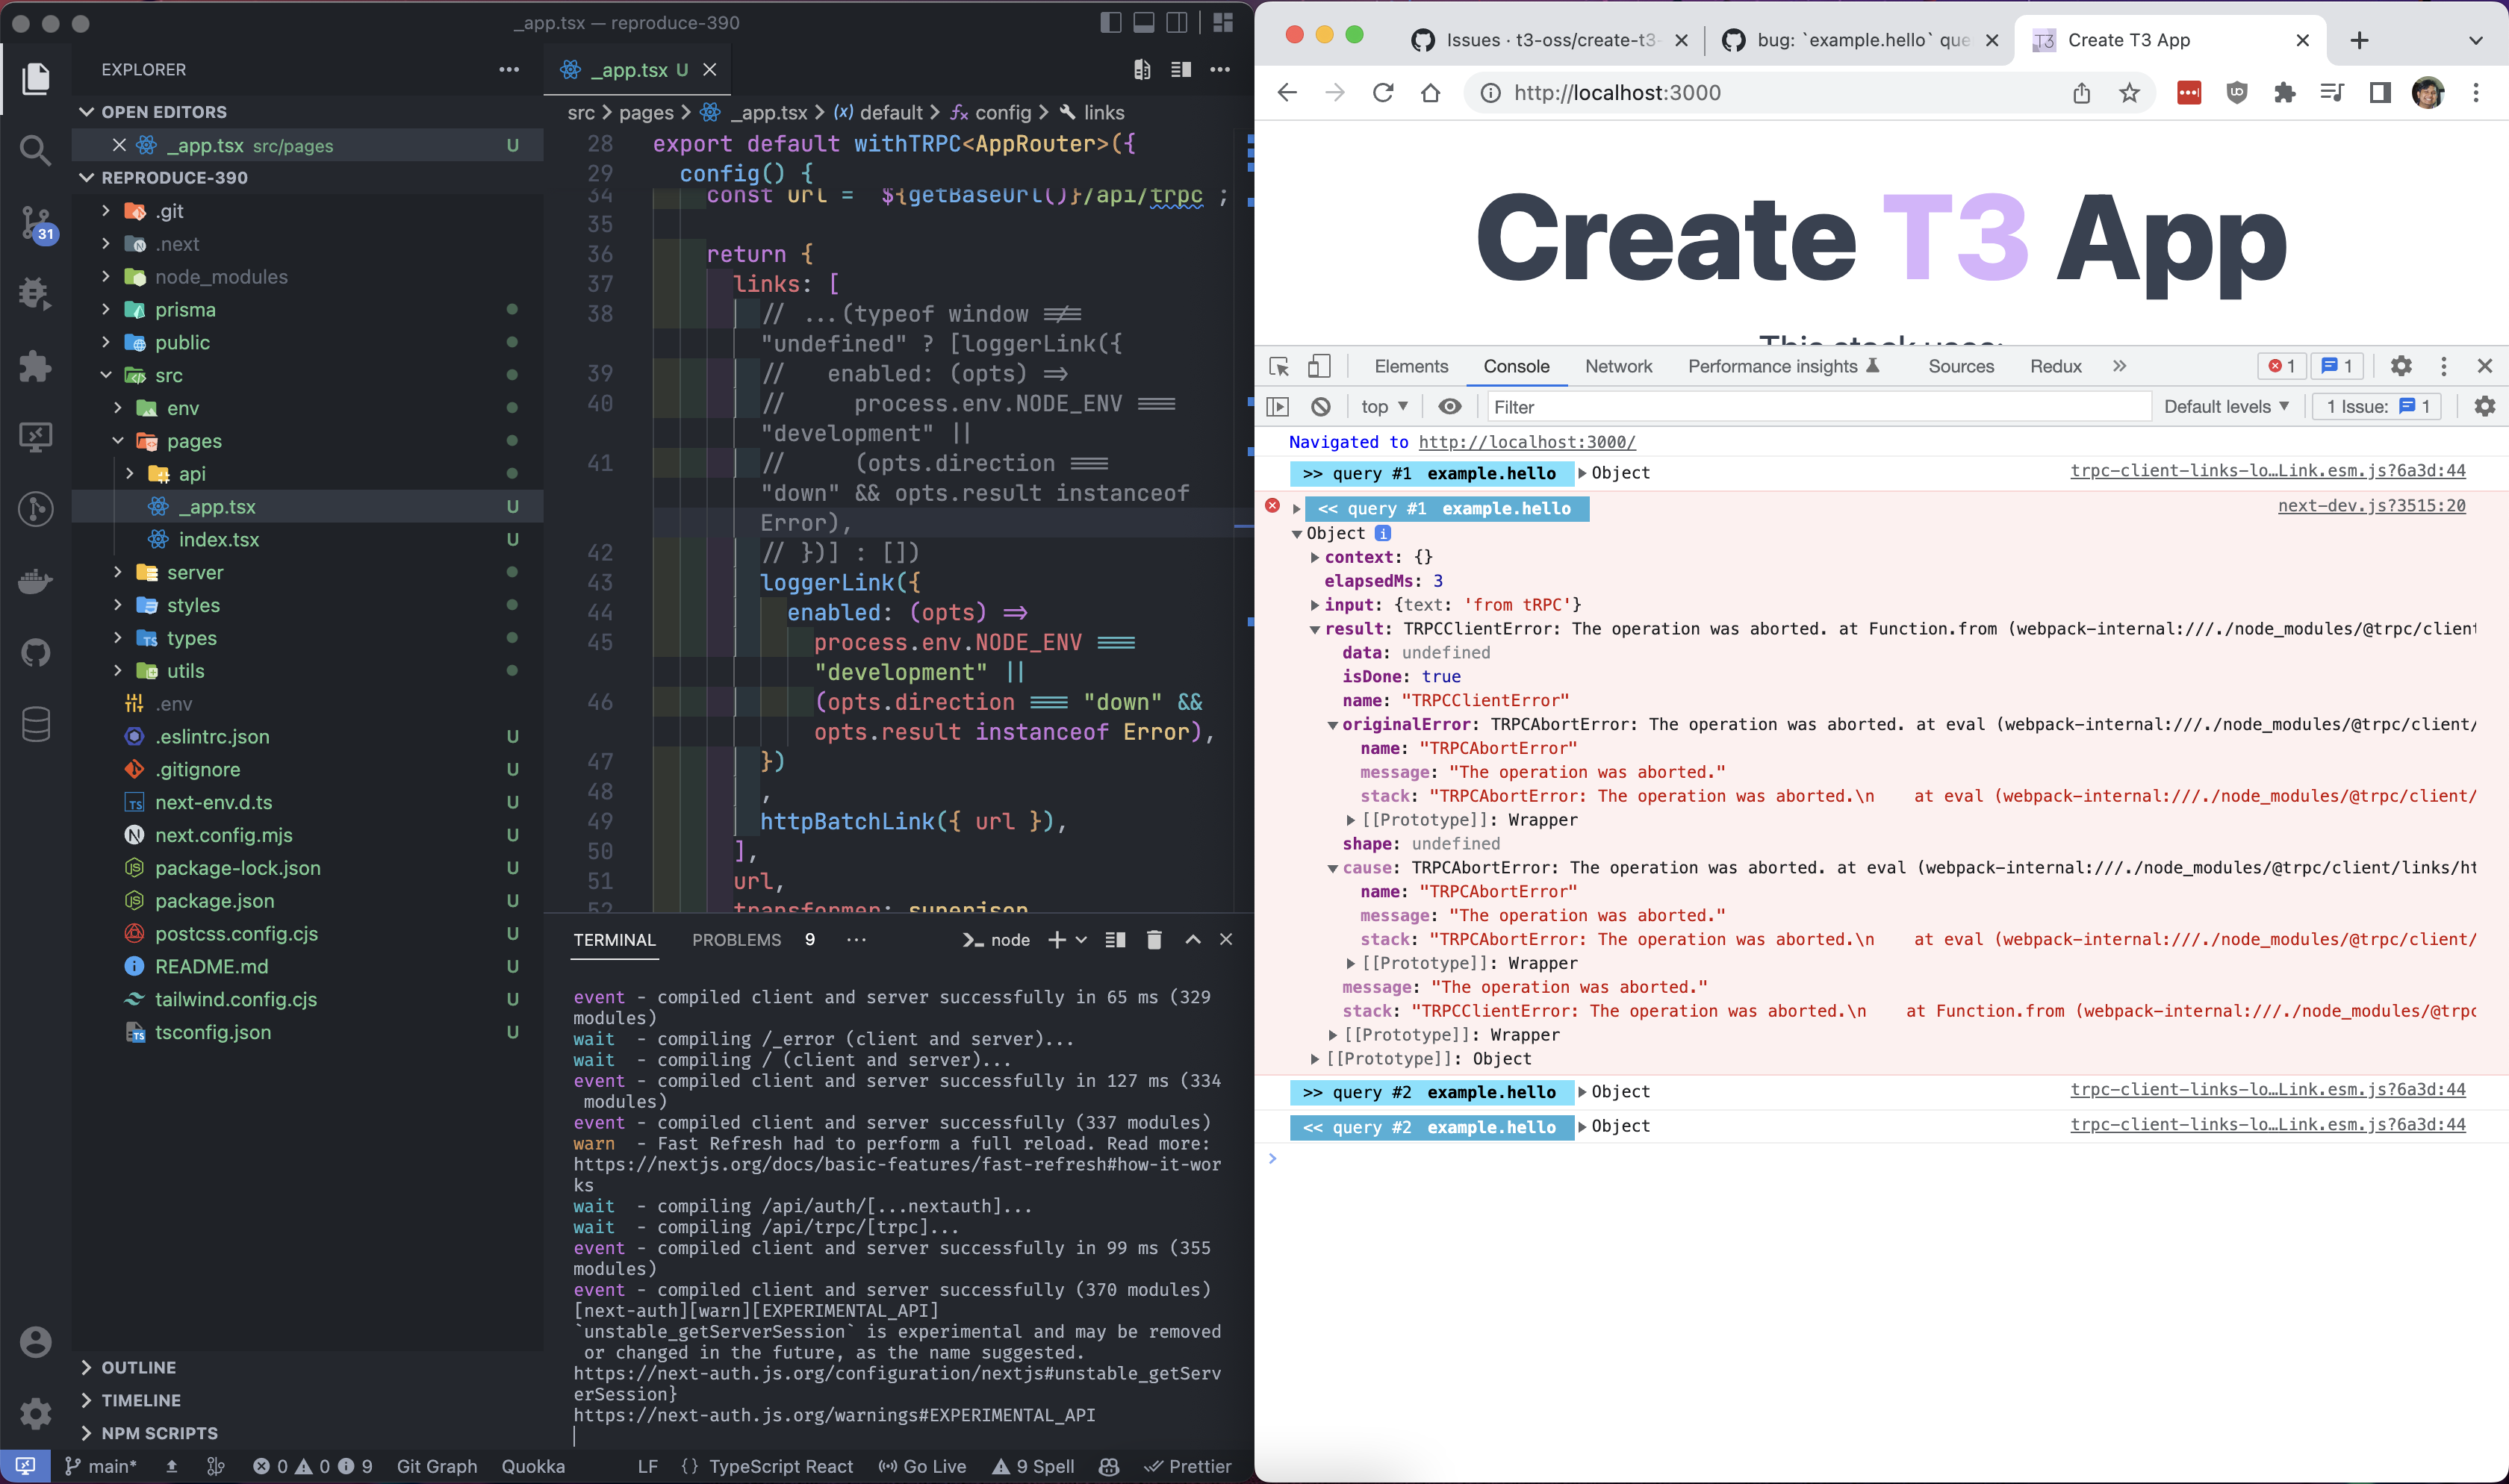
Task: Open the Search view in VS Code activity bar
Action: point(35,150)
